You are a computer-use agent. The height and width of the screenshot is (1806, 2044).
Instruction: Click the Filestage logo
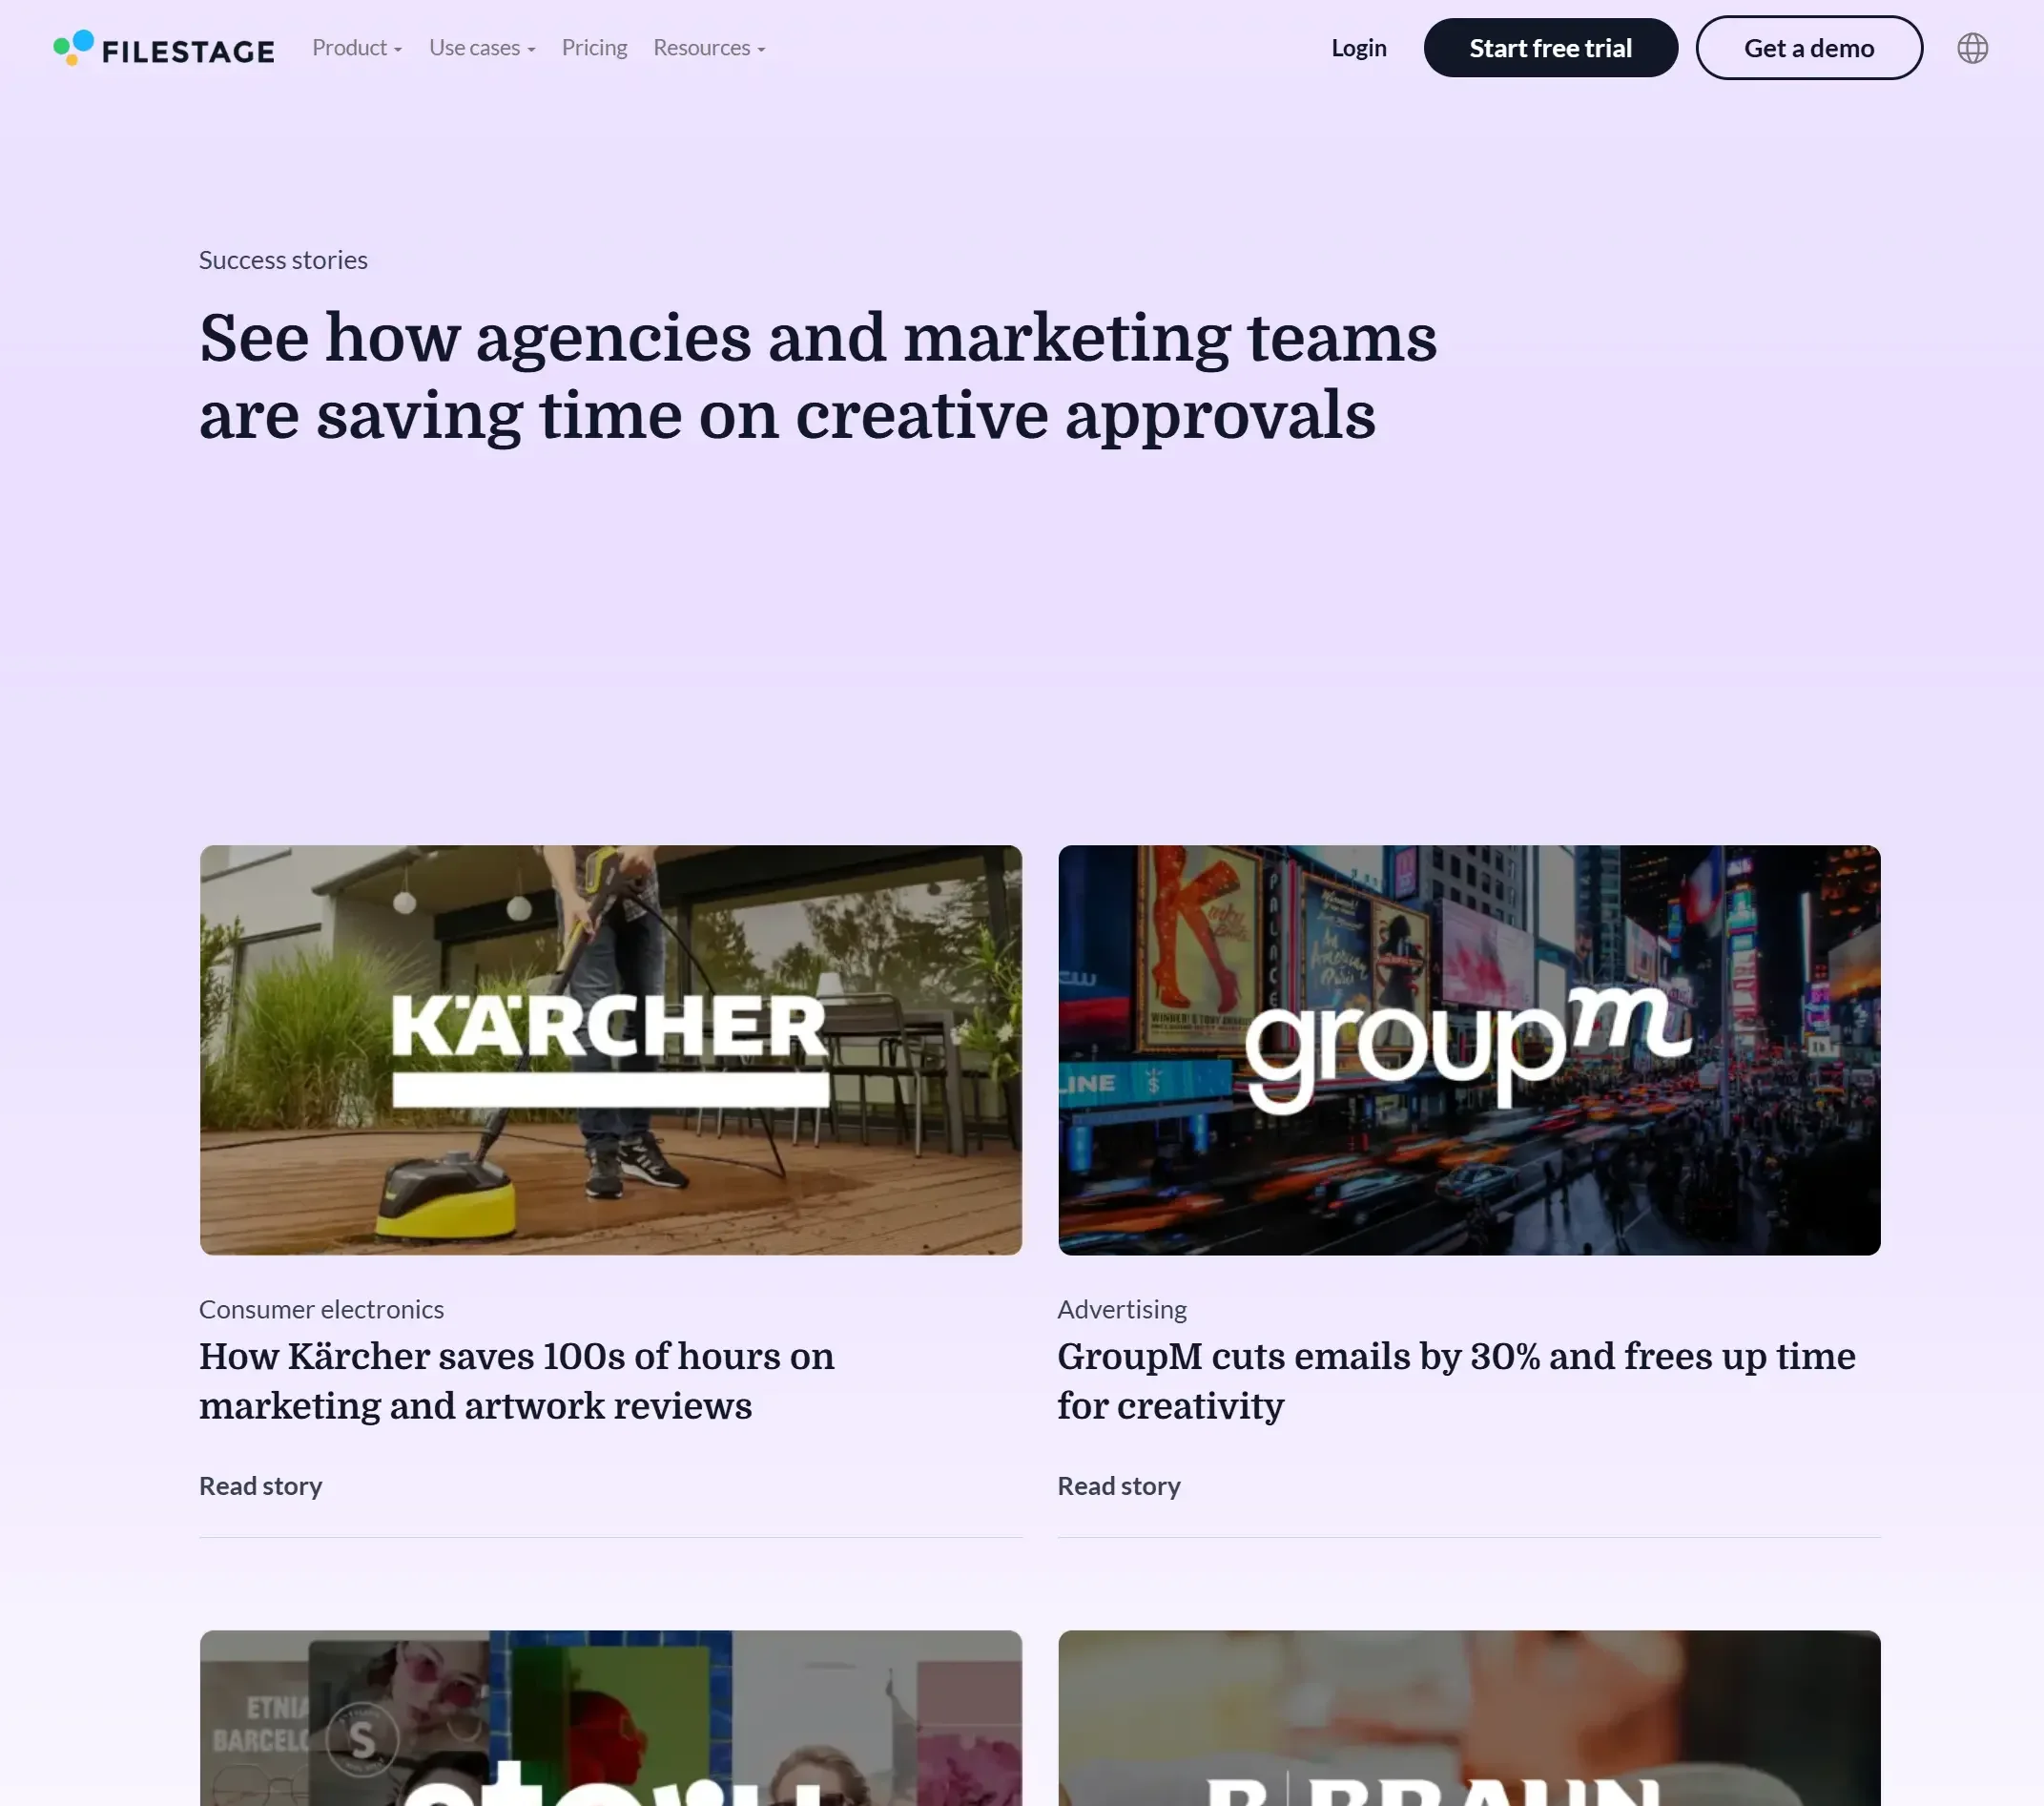(164, 48)
